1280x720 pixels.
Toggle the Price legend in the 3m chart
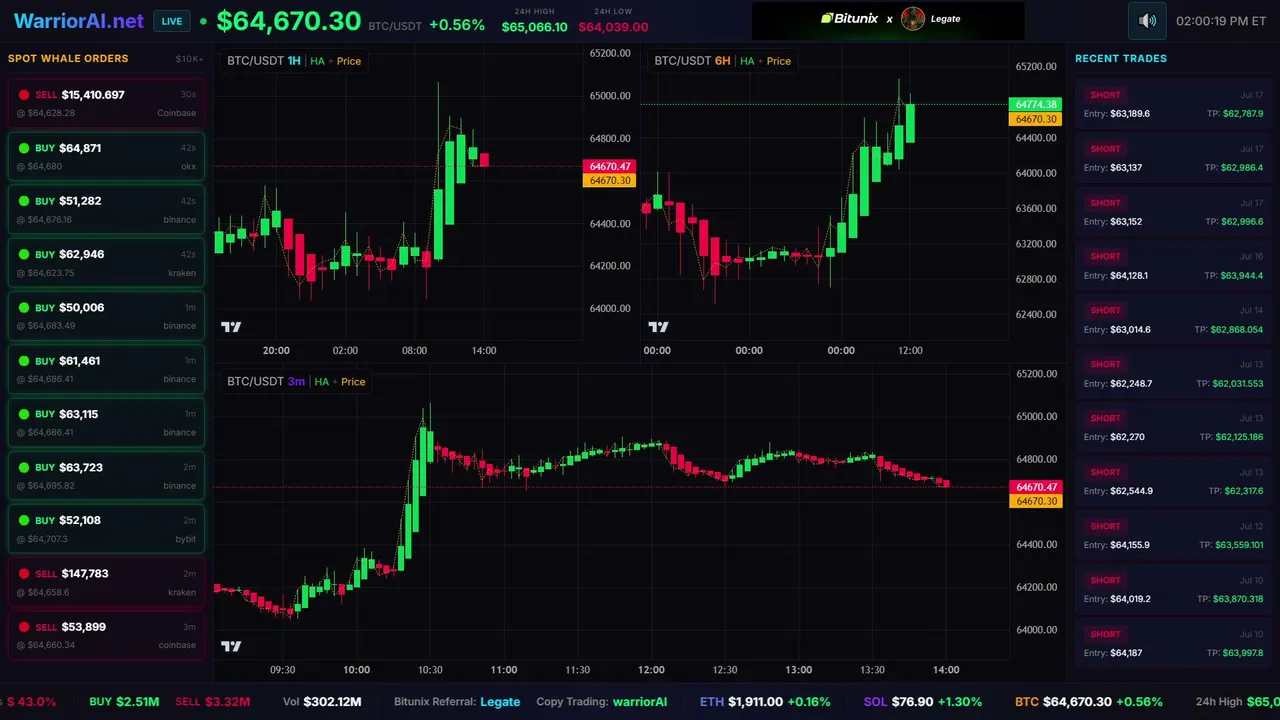[354, 381]
